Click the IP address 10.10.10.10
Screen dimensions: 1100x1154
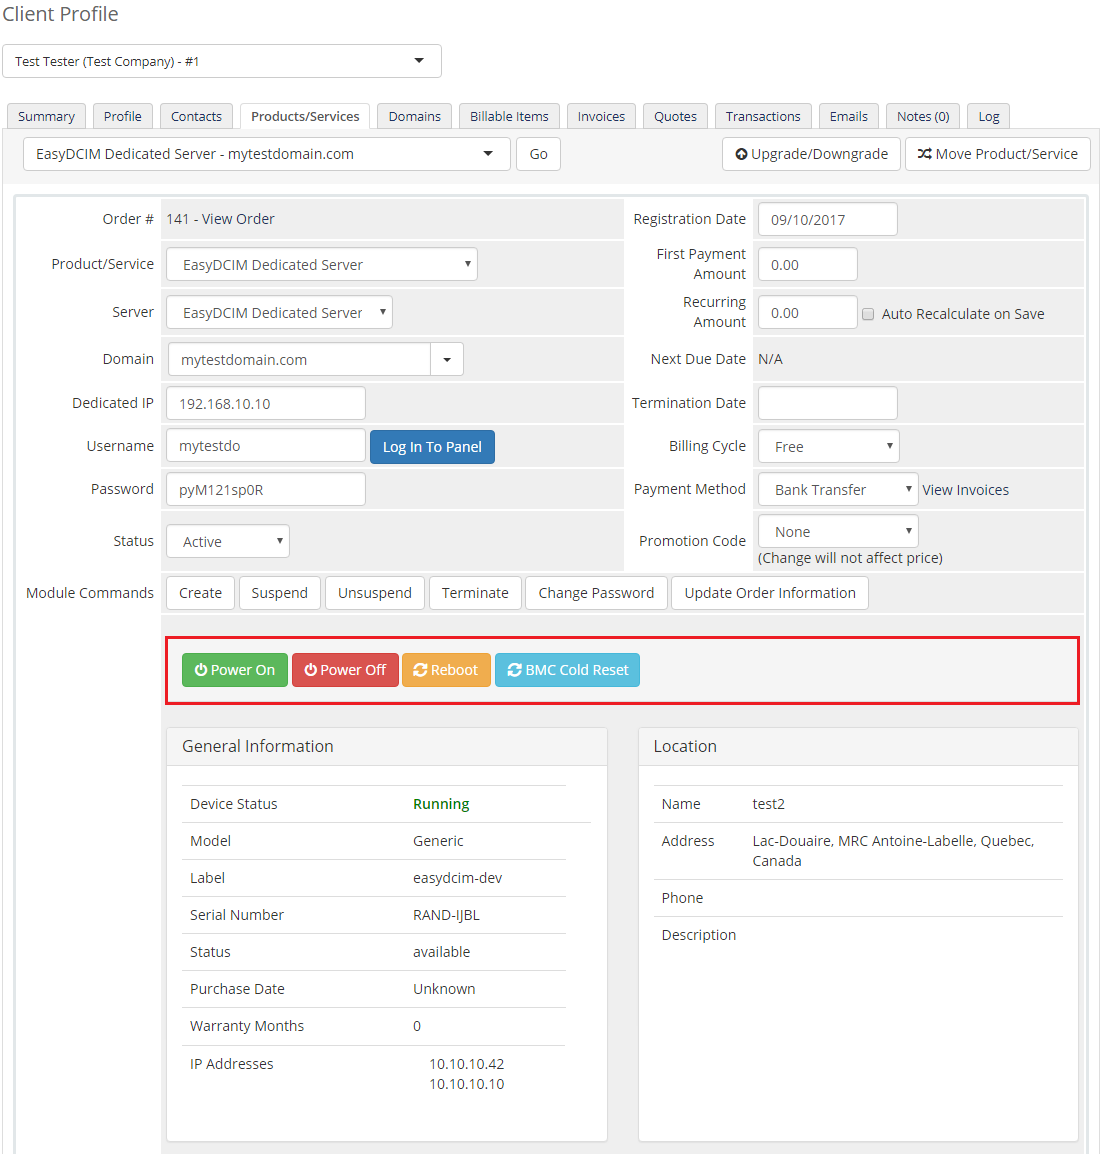click(x=466, y=1083)
